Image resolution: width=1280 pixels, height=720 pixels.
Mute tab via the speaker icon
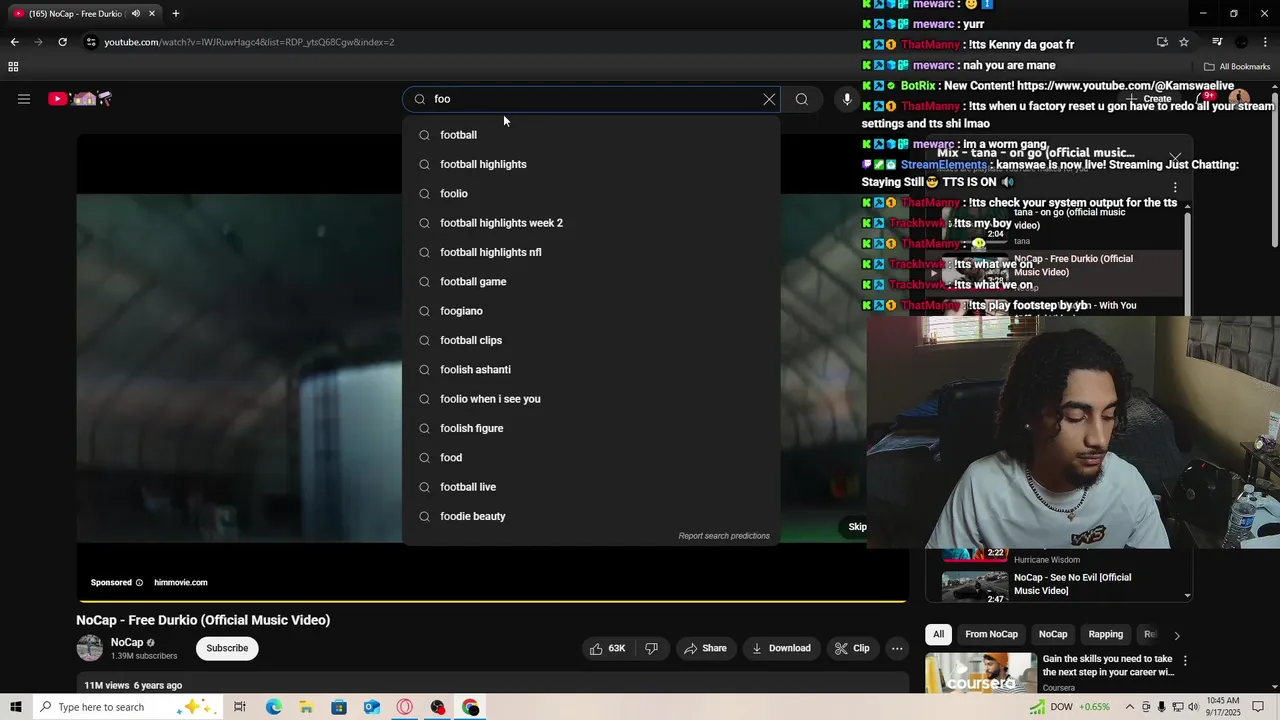coord(136,14)
